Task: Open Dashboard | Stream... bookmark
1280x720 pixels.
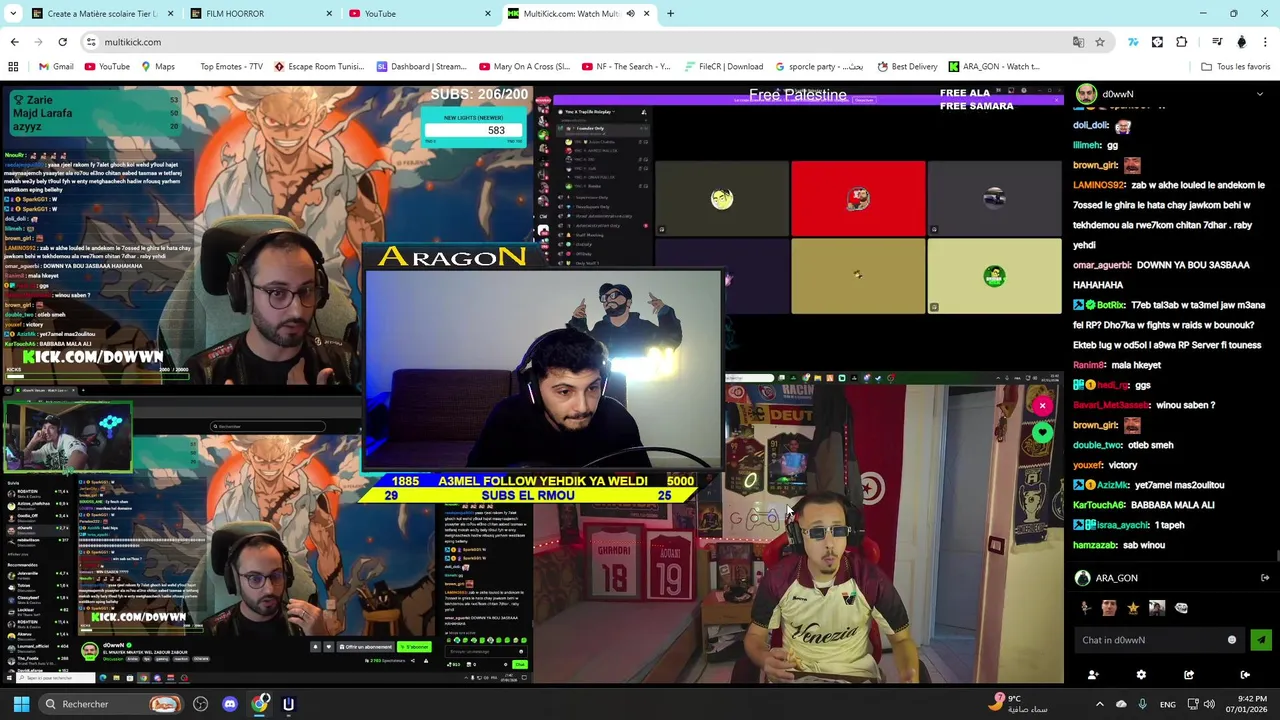Action: click(421, 67)
